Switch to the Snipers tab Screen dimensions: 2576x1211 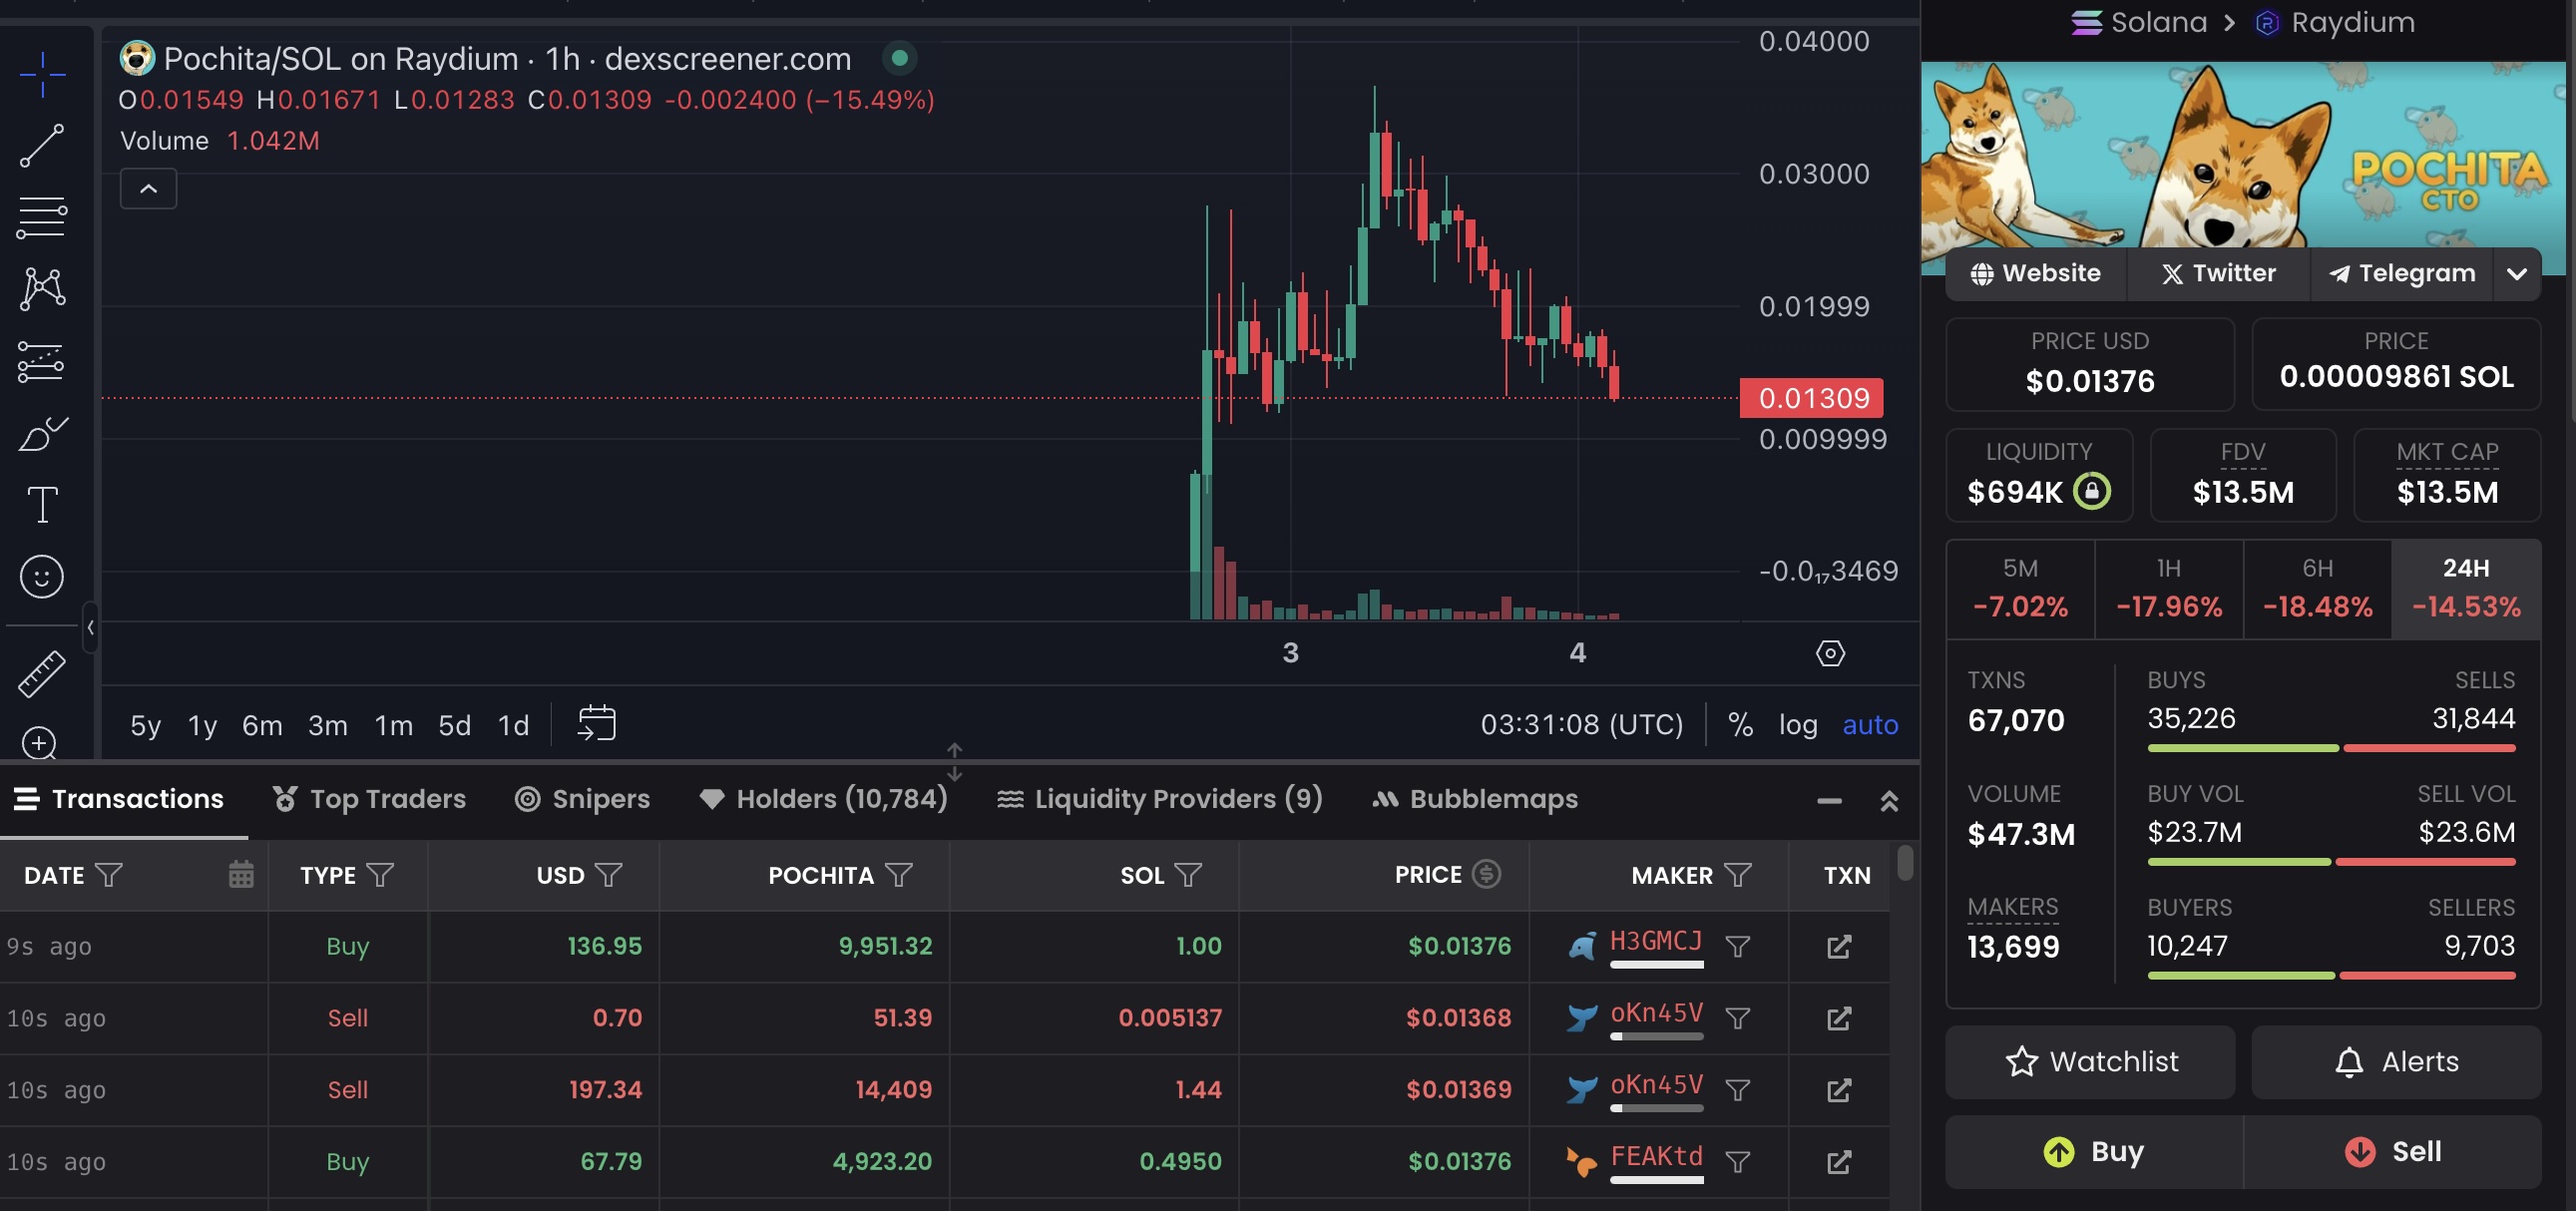point(582,798)
